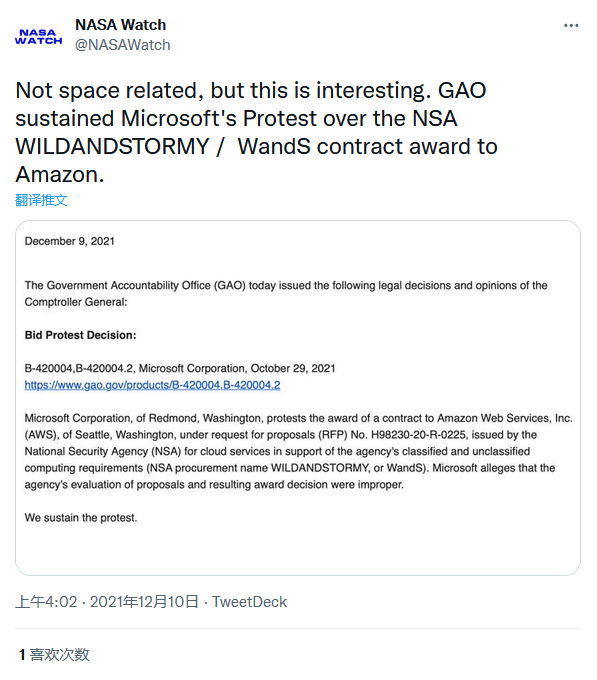Click the 'We sustain the protest.' line
The width and height of the screenshot is (597, 680).
81,518
